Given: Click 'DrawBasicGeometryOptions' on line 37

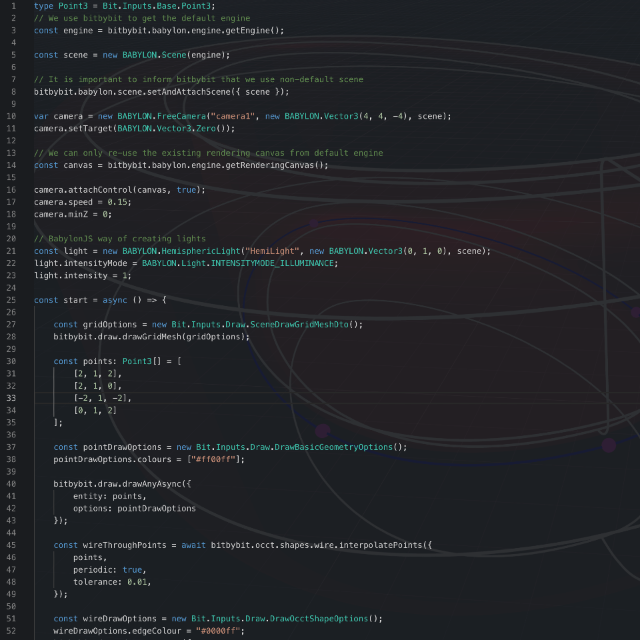Looking at the screenshot, I should 333,447.
